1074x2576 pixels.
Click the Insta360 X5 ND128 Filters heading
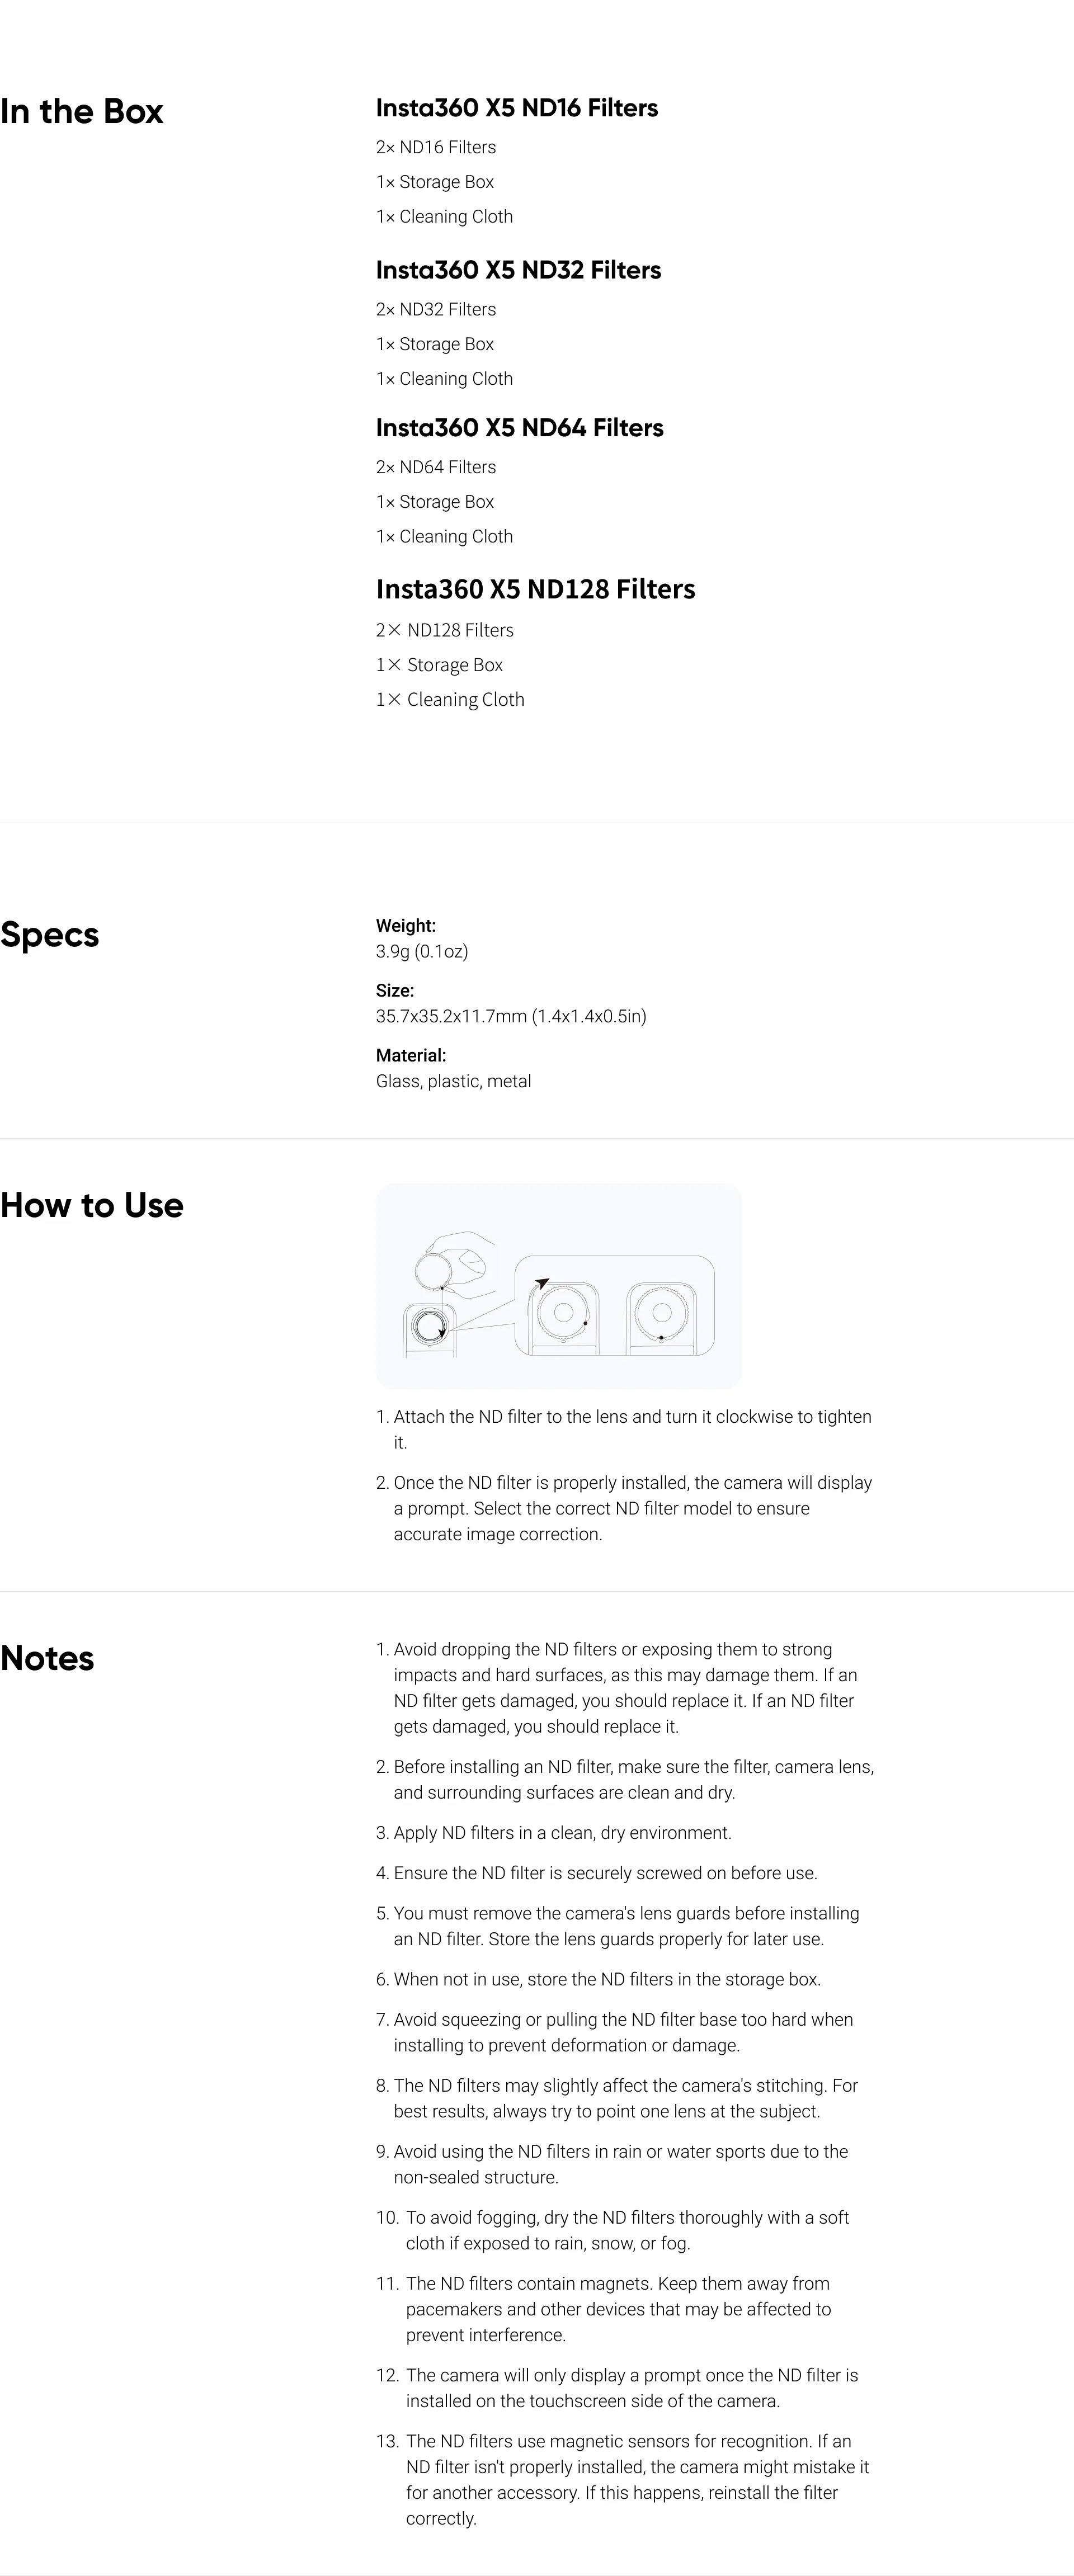click(x=535, y=590)
